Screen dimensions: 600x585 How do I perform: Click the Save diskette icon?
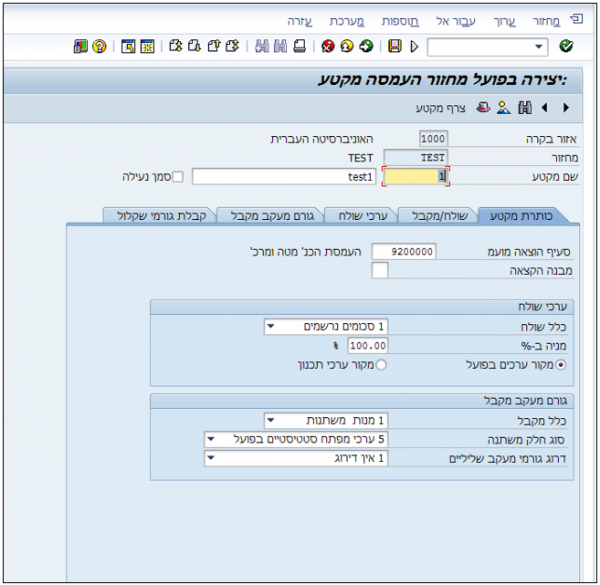[x=395, y=46]
